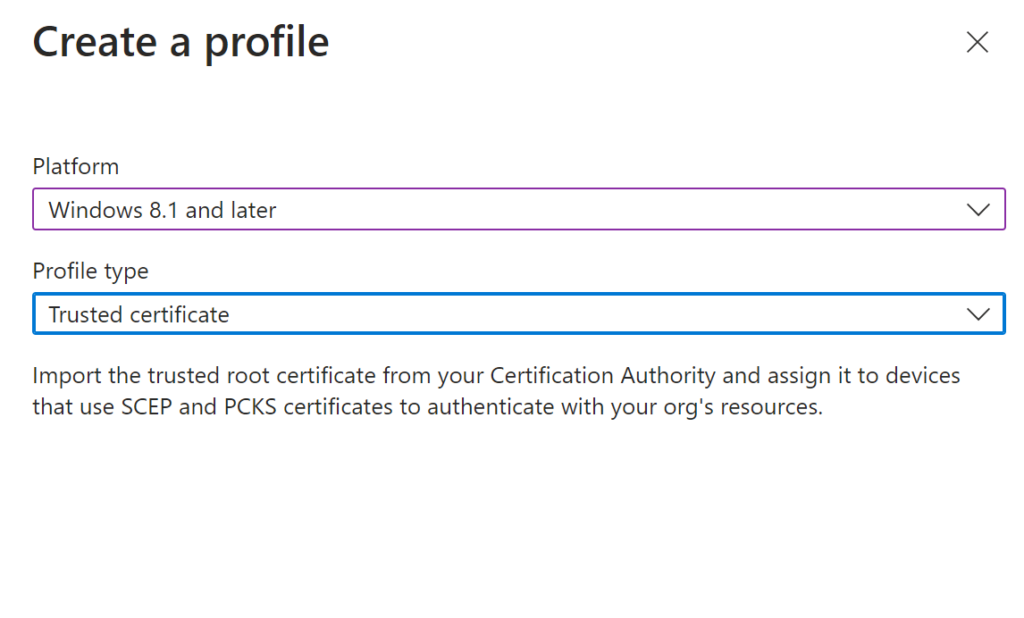Click the downward caret beside Trusted certificate
The height and width of the screenshot is (618, 1024).
click(978, 314)
